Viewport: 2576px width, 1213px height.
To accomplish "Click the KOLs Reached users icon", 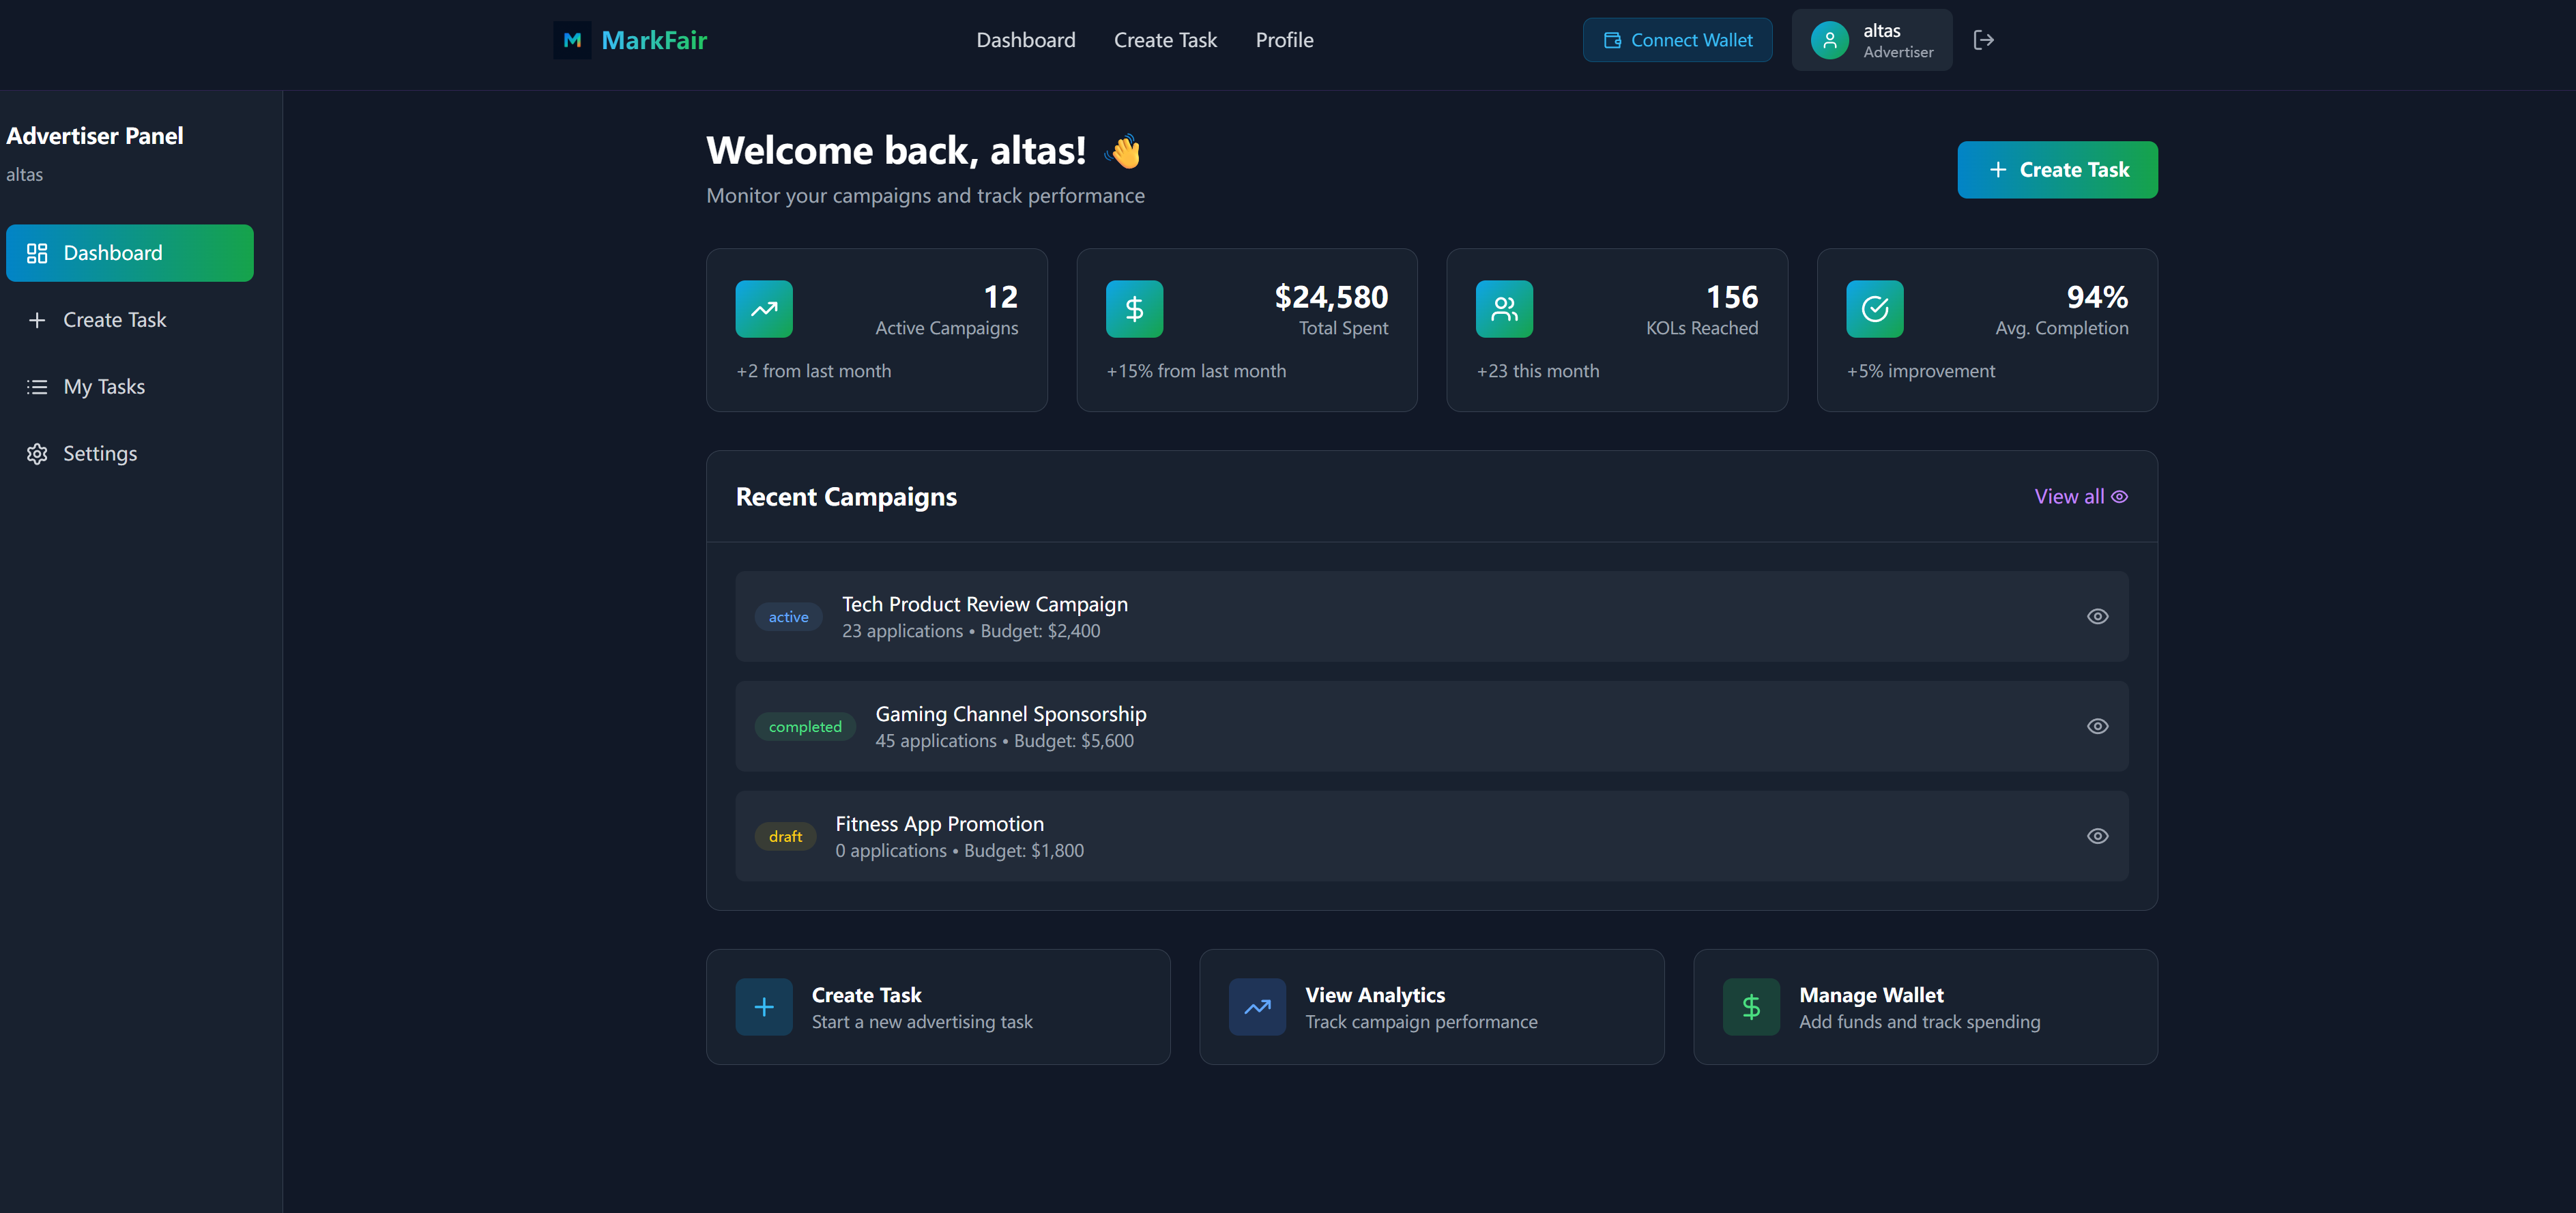I will click(1504, 309).
